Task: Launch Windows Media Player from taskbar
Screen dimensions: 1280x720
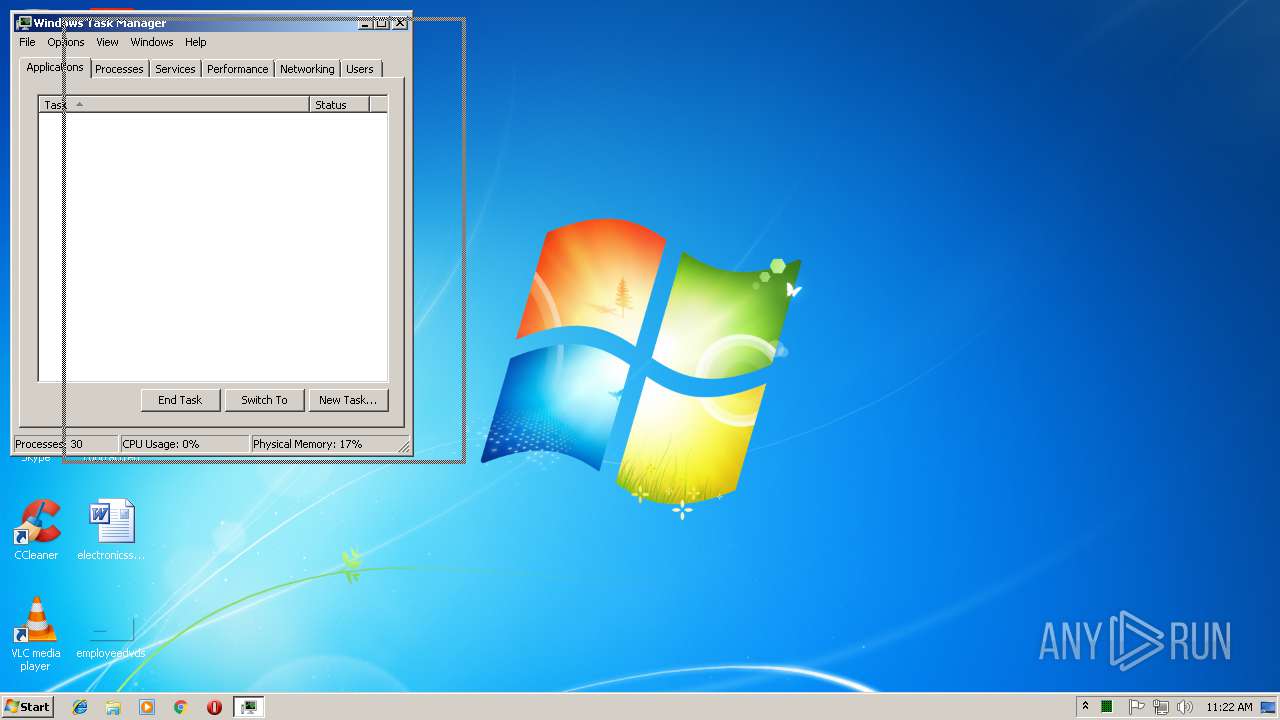Action: (147, 707)
